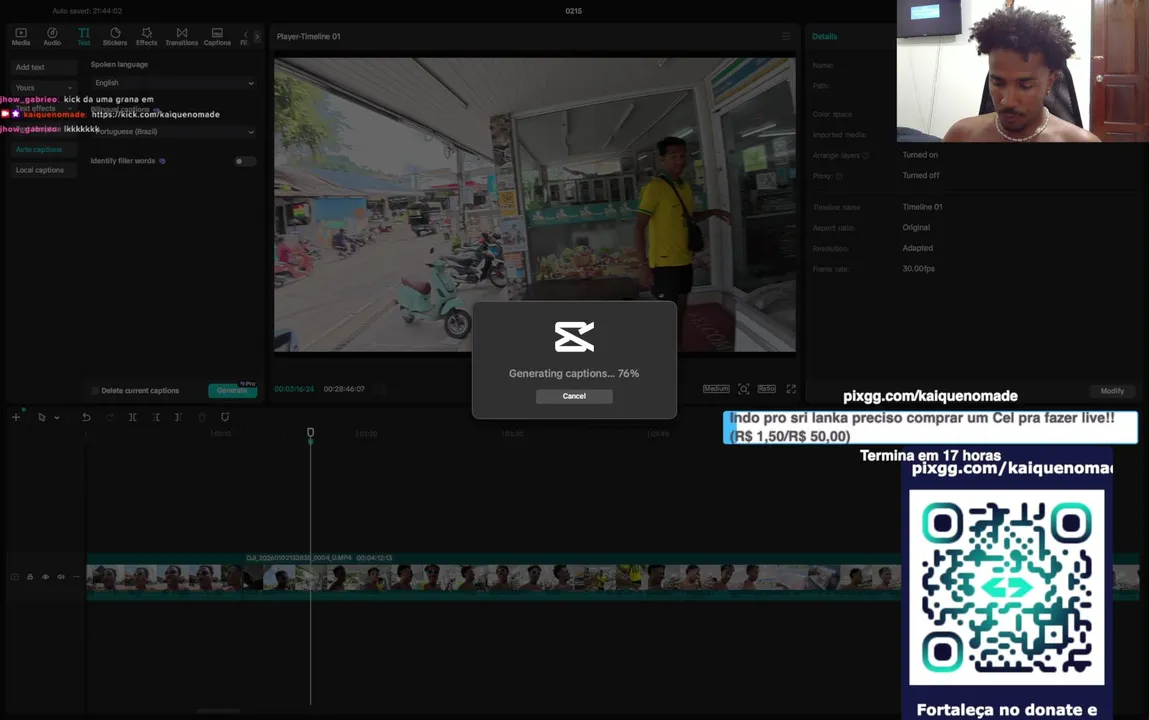Image resolution: width=1149 pixels, height=720 pixels.
Task: Click kick.com/kaiquenomade chat link
Action: (155, 114)
